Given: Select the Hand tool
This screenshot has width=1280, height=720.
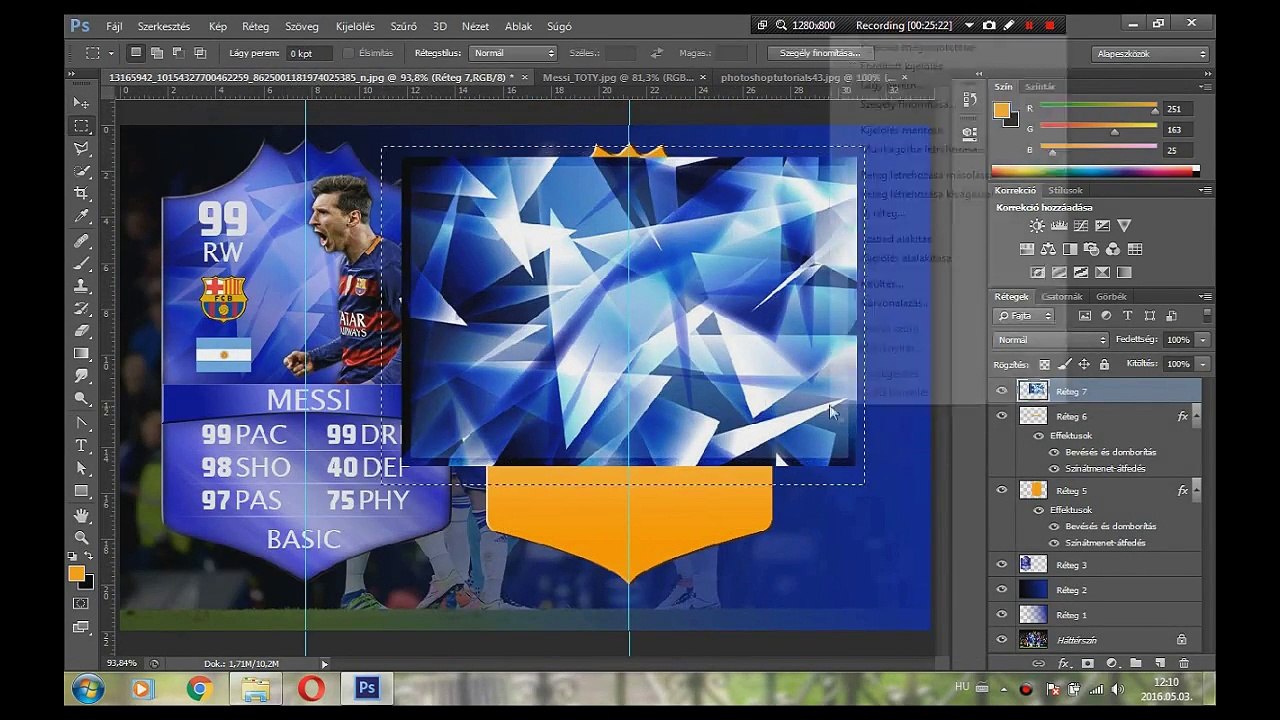Looking at the screenshot, I should pyautogui.click(x=81, y=516).
